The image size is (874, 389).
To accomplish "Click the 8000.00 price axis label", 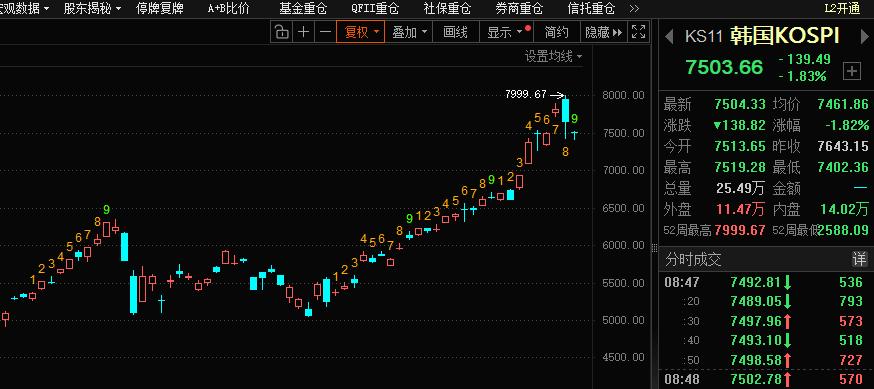I will click(x=623, y=95).
